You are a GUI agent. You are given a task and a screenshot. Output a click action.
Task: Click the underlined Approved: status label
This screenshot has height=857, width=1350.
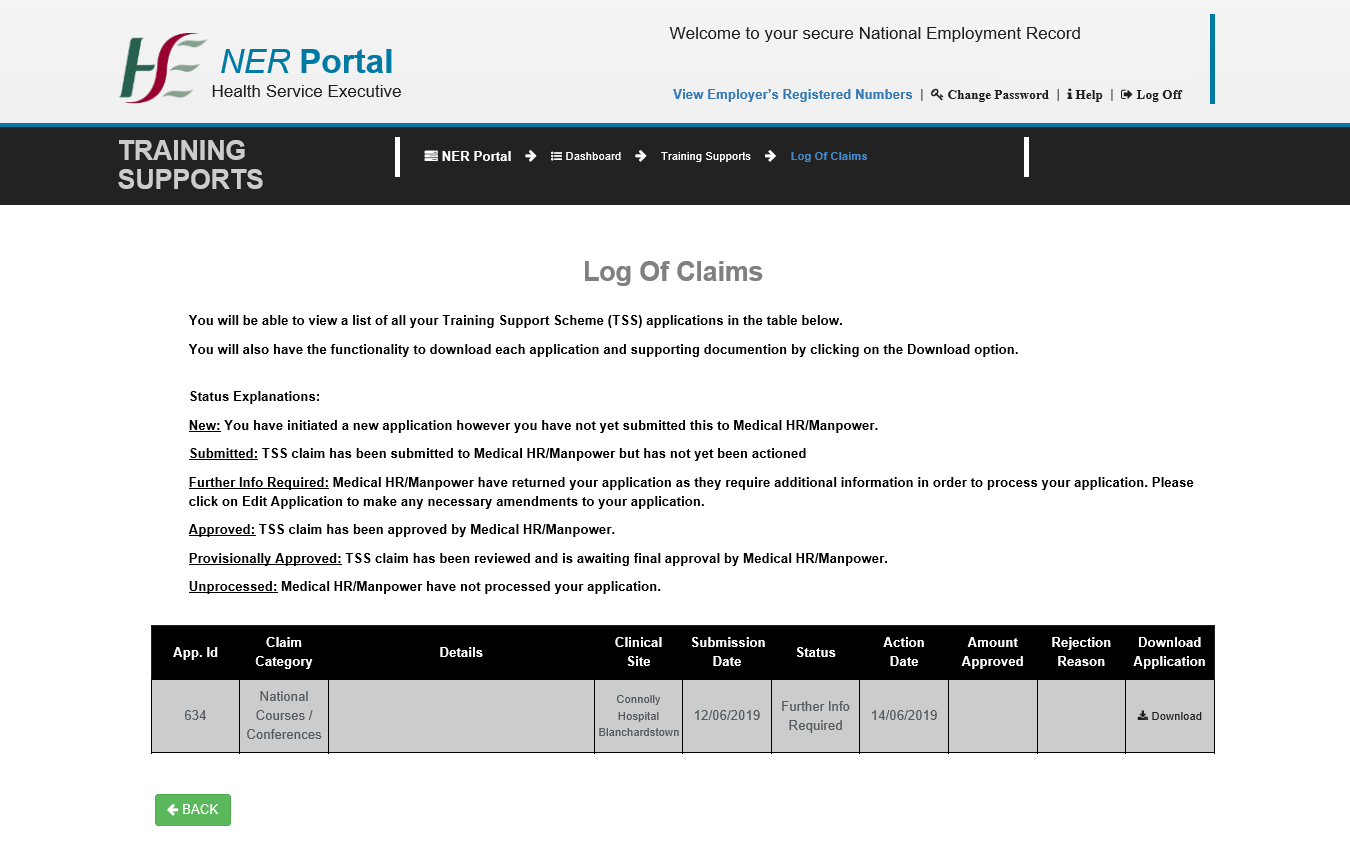click(222, 530)
